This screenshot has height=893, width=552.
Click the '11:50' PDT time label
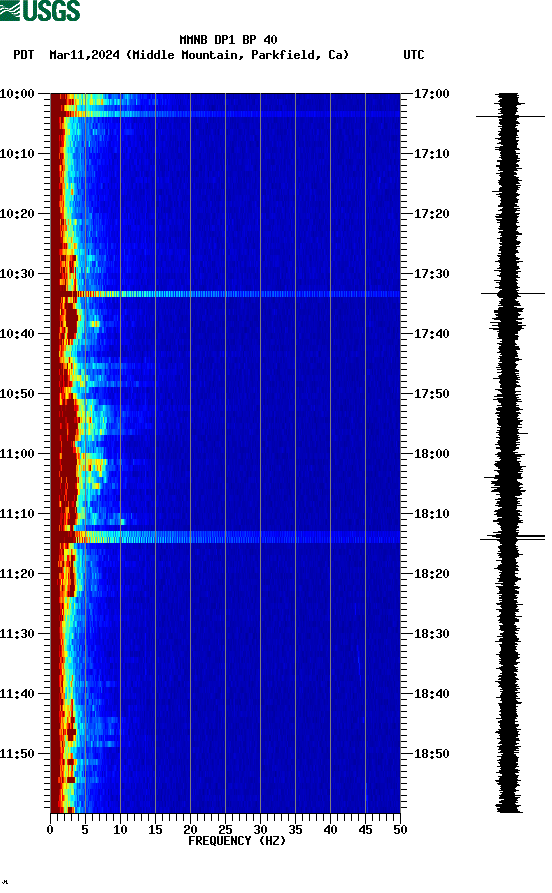point(17,753)
